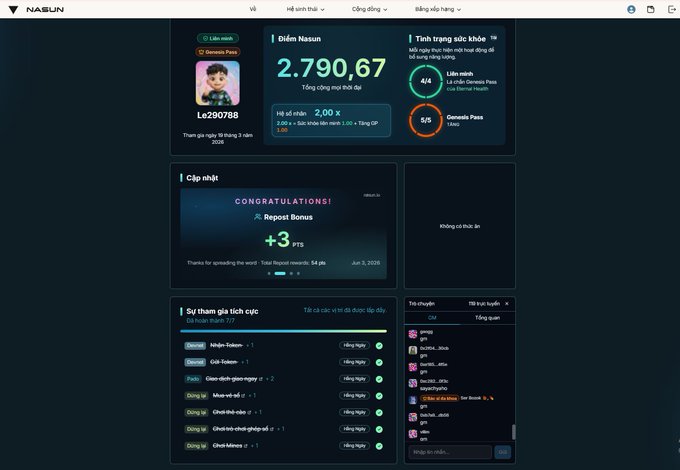The image size is (680, 470).
Task: Click the Repost Bonus people icon
Action: click(x=258, y=217)
